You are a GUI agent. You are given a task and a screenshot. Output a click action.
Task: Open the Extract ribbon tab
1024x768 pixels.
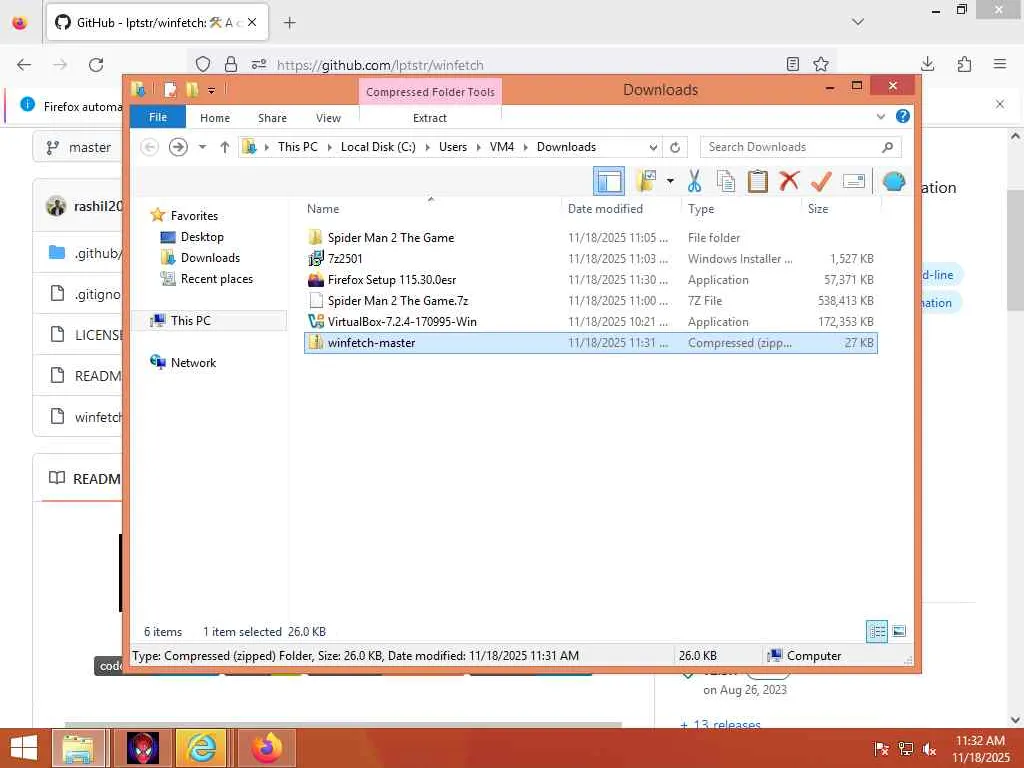[x=430, y=118]
